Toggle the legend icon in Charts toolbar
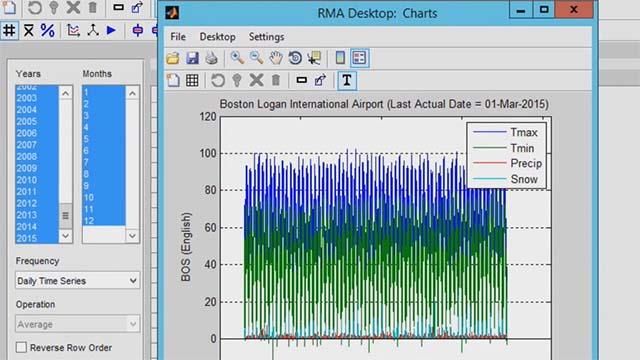The height and width of the screenshot is (360, 640). point(359,58)
